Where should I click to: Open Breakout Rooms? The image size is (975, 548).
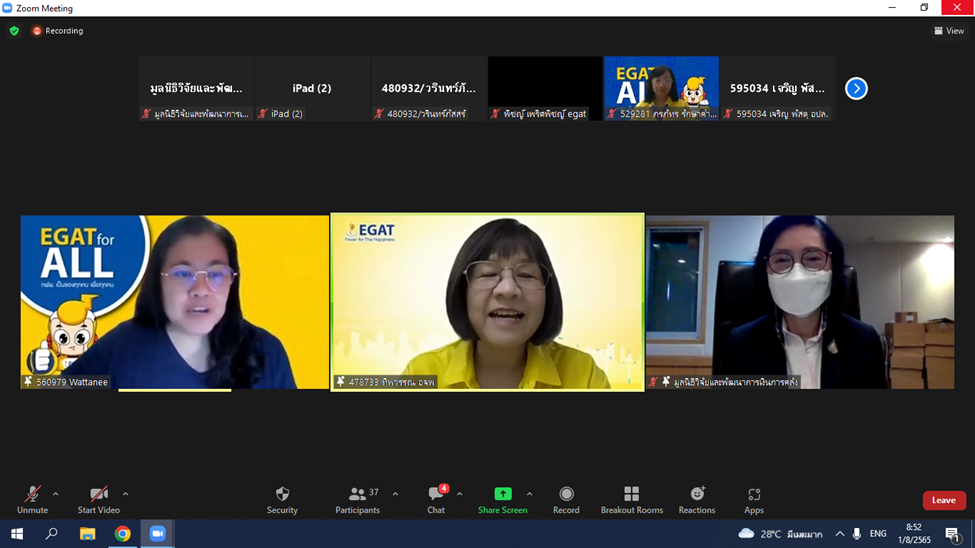click(x=632, y=500)
